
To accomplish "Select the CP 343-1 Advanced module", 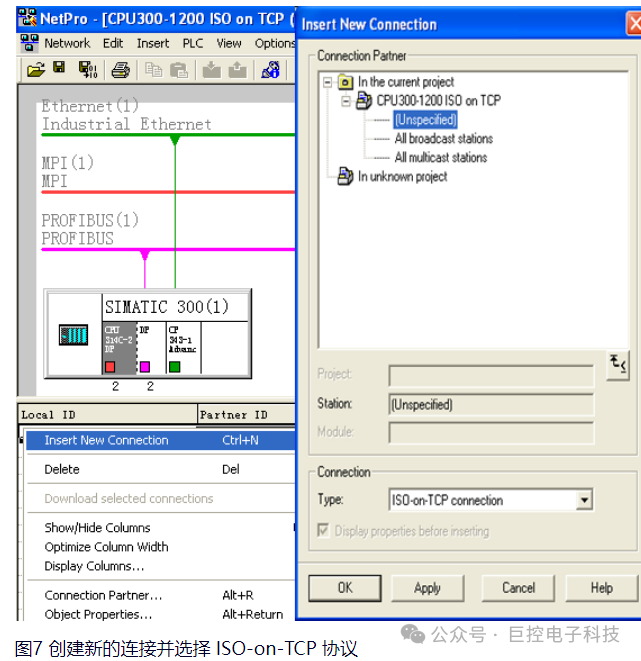I will [183, 348].
